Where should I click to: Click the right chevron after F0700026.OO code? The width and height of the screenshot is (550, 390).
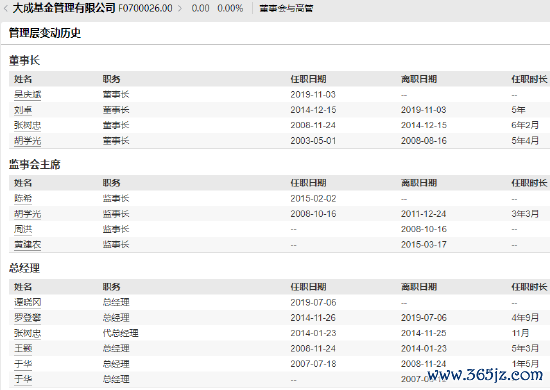pos(180,8)
